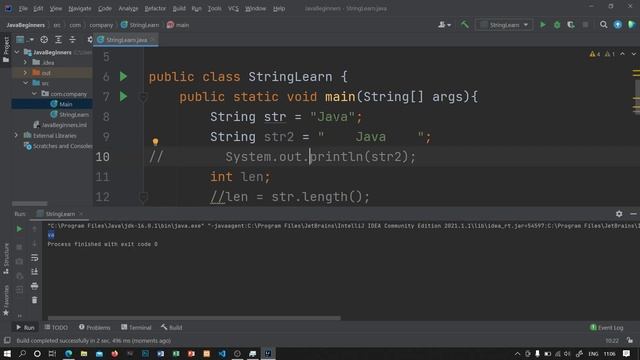Click the greyed-out Stop icon in toolbar
This screenshot has height=360, width=640.
tap(585, 25)
